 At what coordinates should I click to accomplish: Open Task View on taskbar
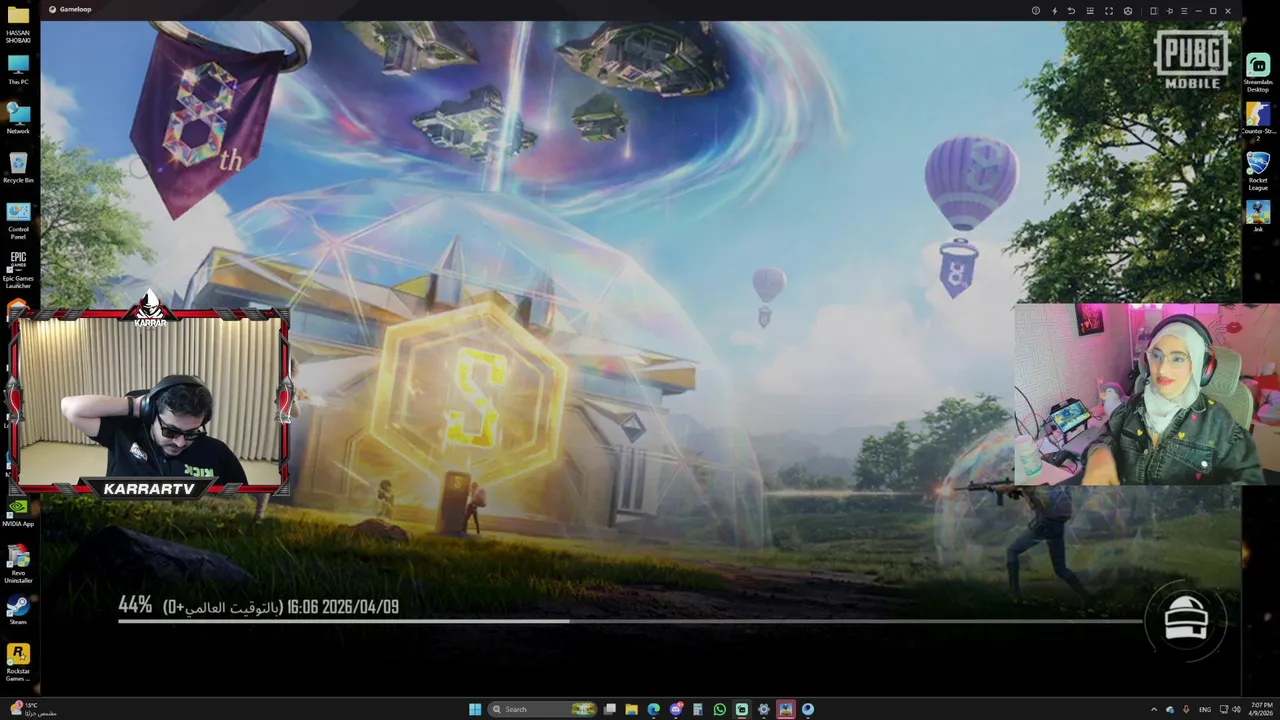click(609, 709)
